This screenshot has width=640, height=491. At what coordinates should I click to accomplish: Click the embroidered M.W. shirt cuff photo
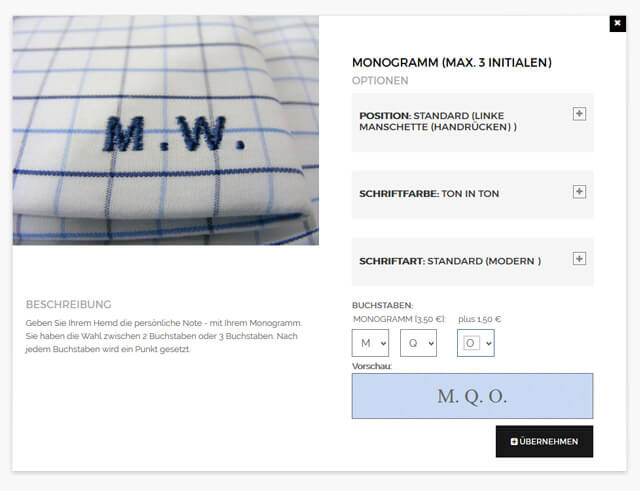pyautogui.click(x=166, y=130)
